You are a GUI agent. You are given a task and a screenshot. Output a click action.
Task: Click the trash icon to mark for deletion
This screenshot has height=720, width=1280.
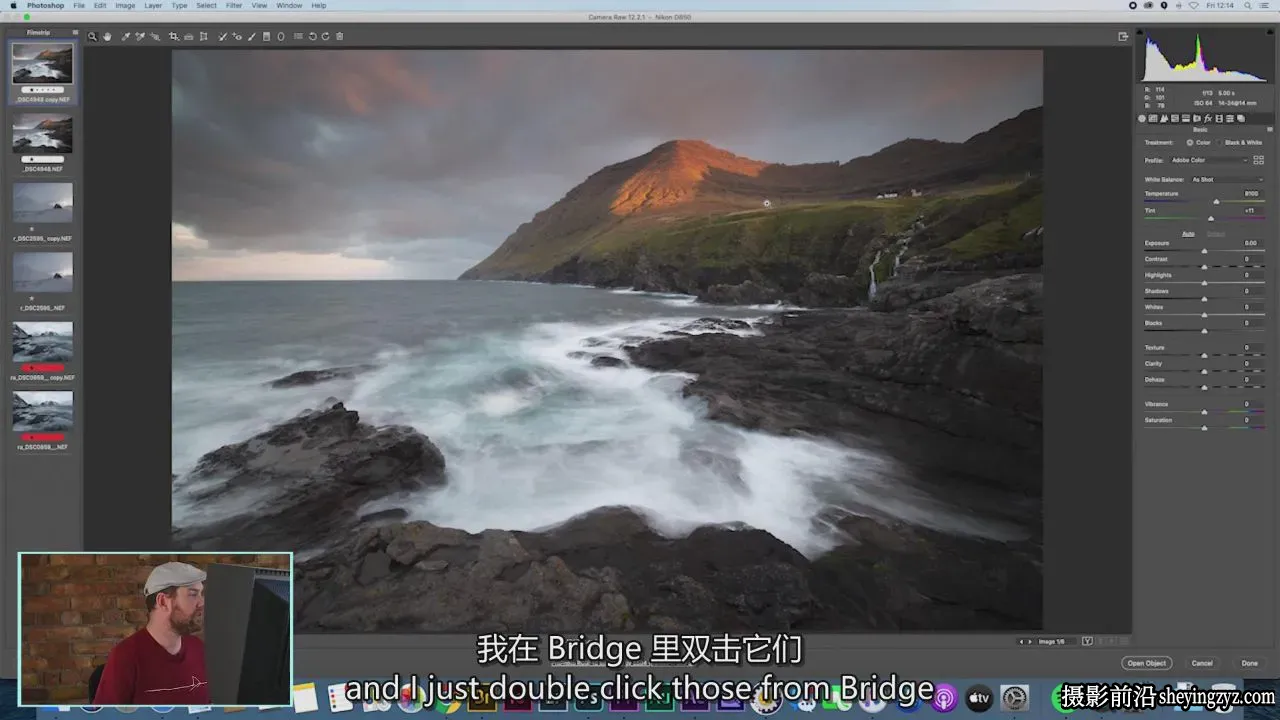[x=339, y=36]
